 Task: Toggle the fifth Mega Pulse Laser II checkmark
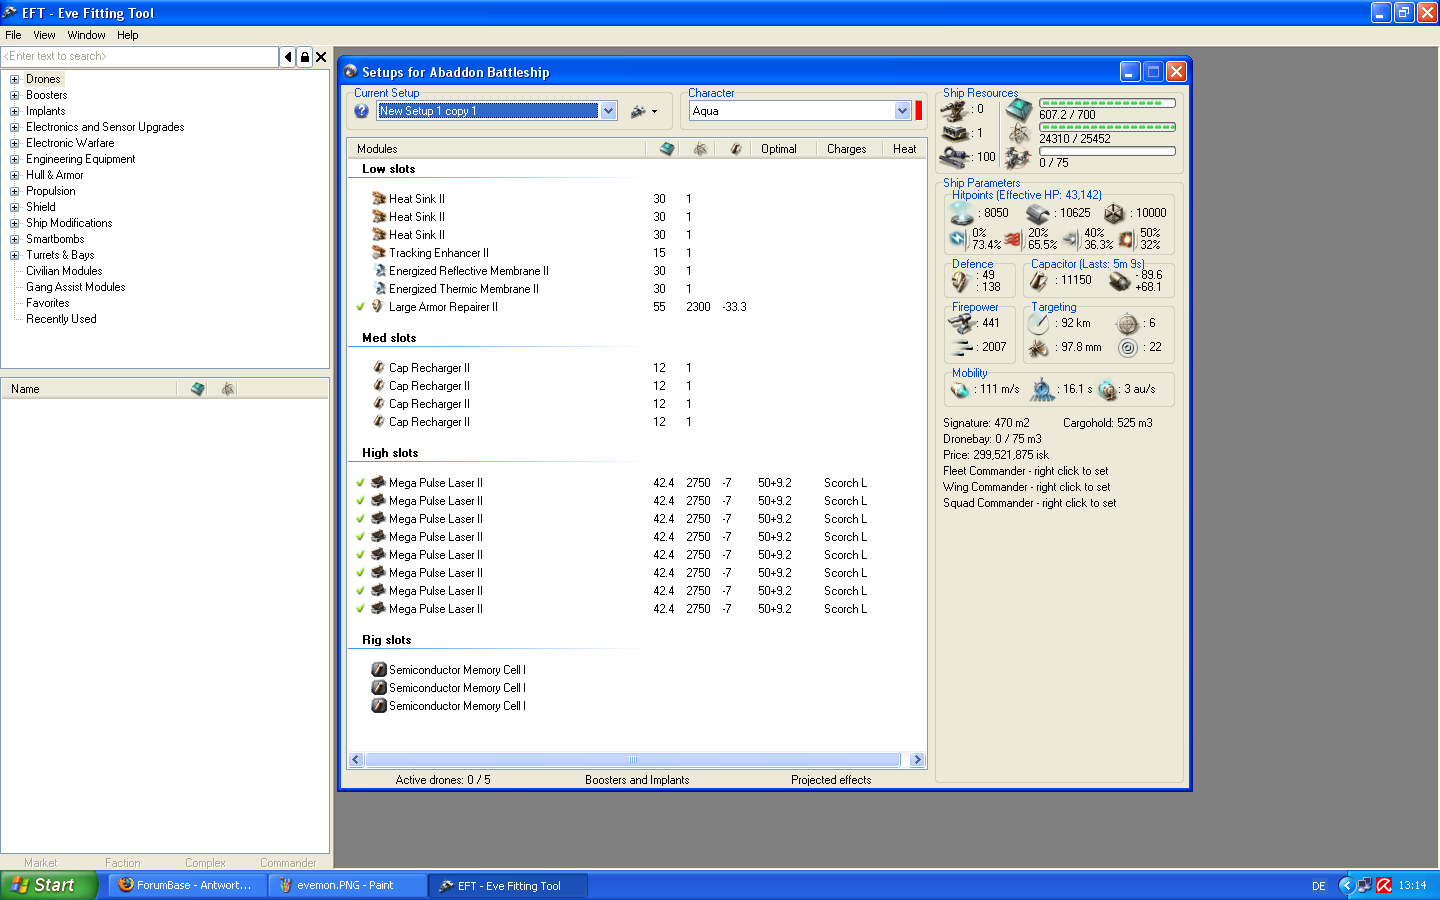coord(360,555)
